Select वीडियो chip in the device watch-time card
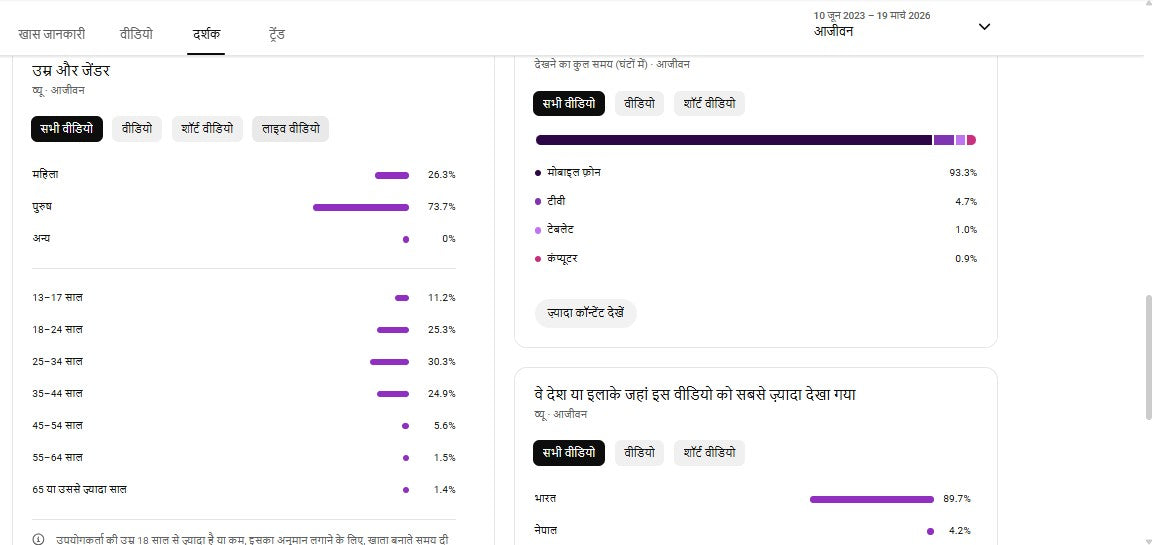The width and height of the screenshot is (1153, 545). click(639, 103)
